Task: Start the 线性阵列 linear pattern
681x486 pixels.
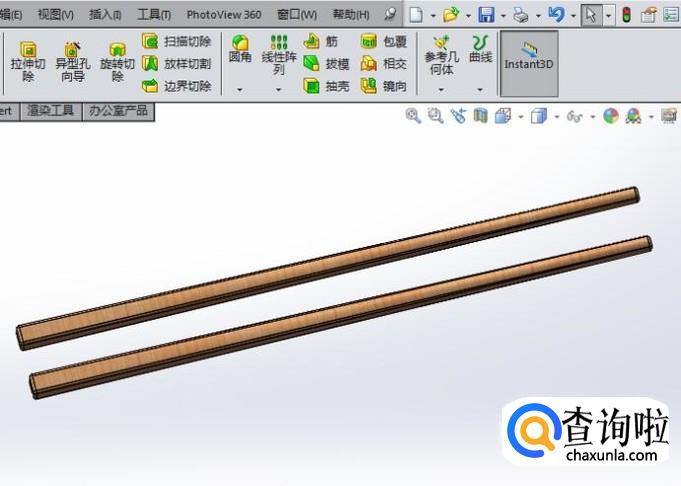Action: (x=279, y=55)
